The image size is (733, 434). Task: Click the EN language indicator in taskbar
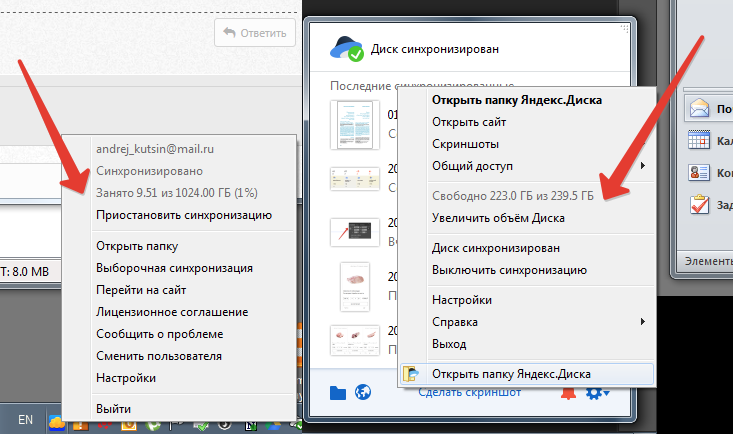tap(25, 420)
